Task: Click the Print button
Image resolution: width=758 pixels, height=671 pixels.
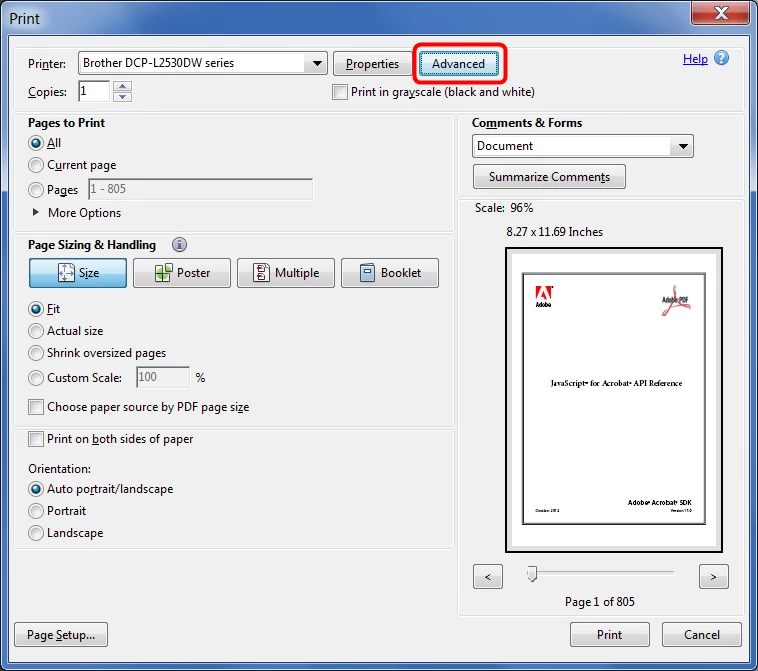Action: [610, 635]
